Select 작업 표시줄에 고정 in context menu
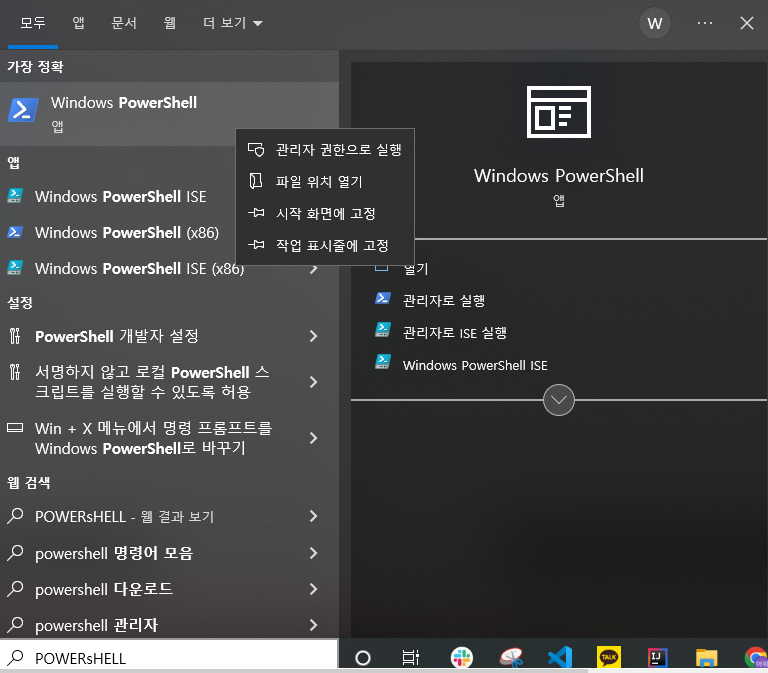 pyautogui.click(x=325, y=245)
